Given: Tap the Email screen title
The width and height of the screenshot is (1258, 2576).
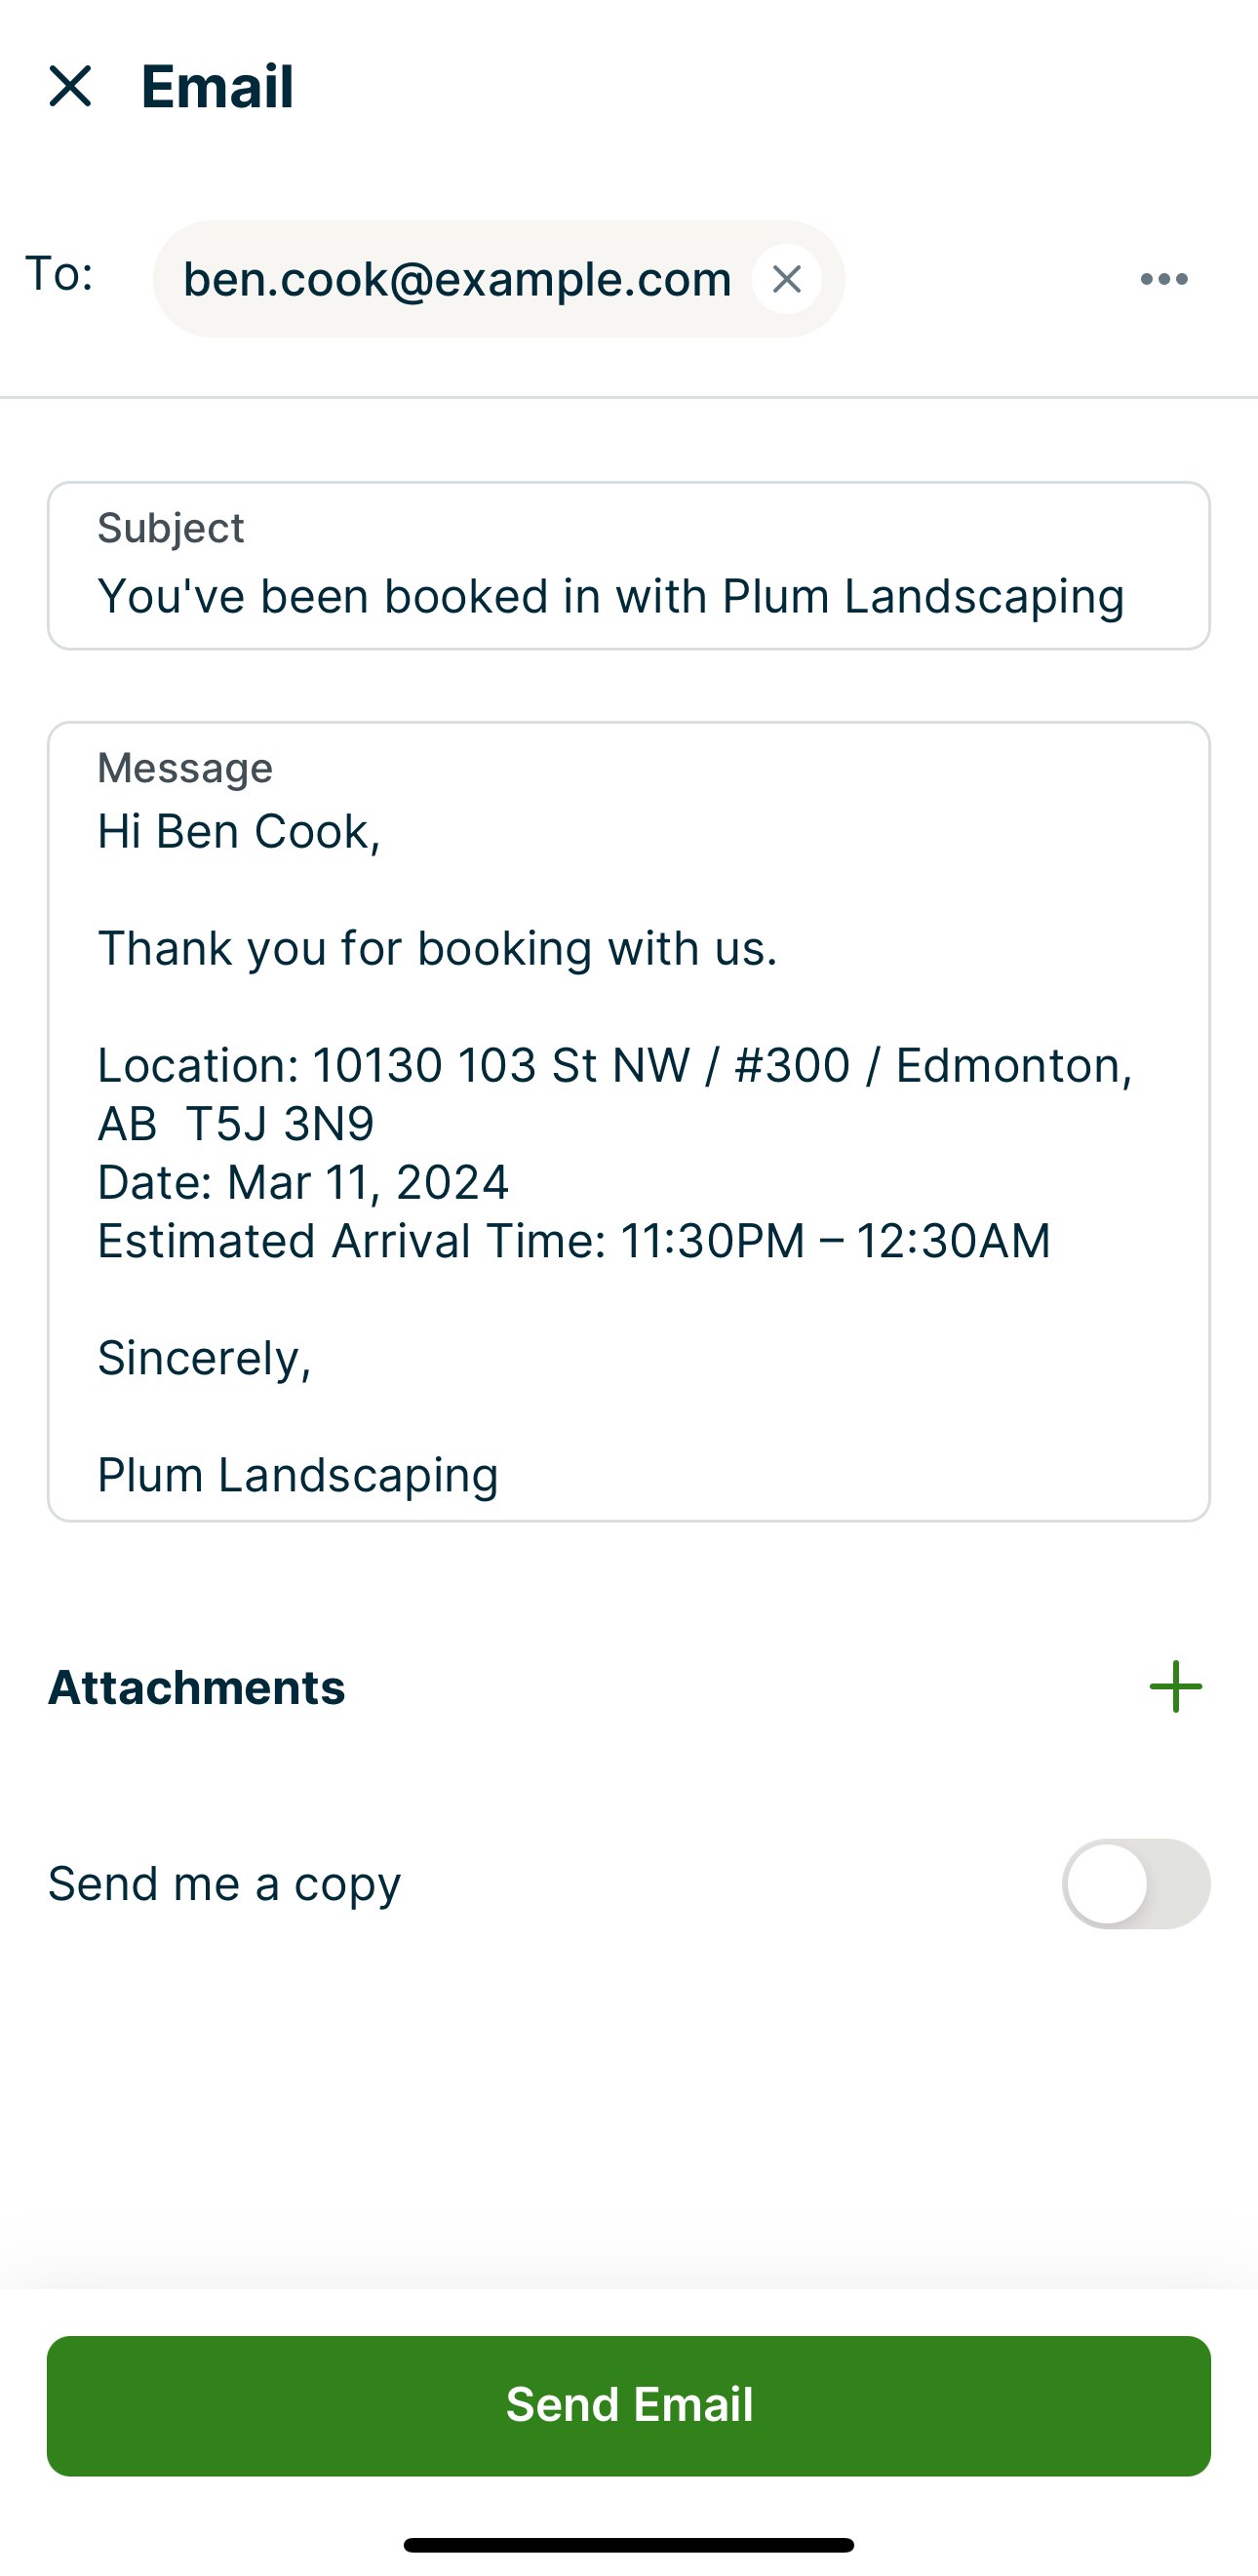Looking at the screenshot, I should pos(217,86).
